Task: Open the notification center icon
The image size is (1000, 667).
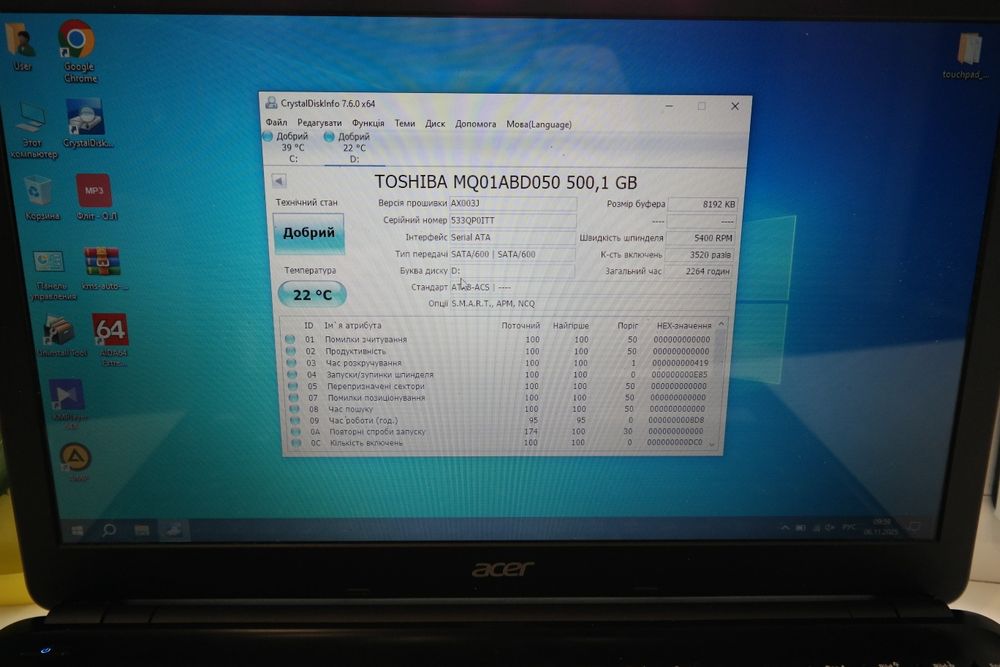Action: (915, 527)
